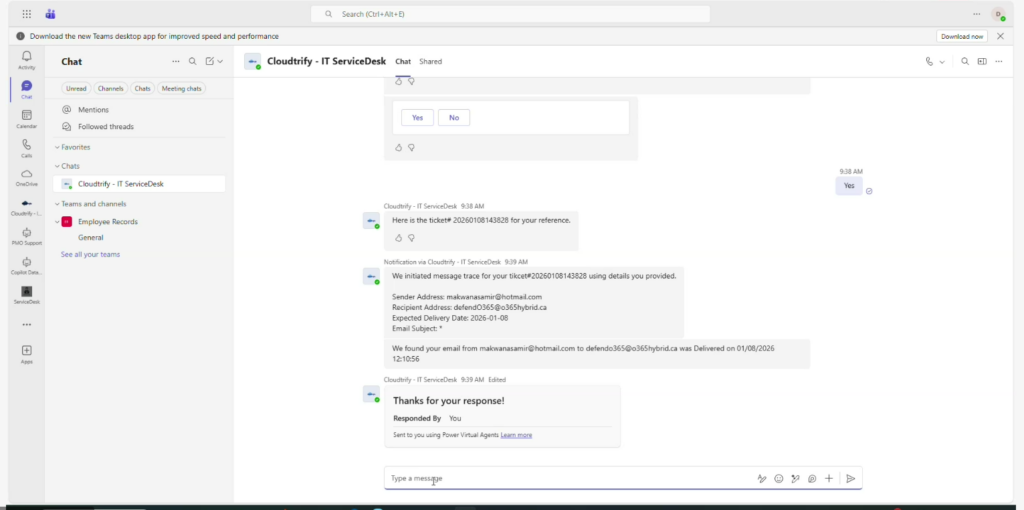
Task: Open the Calendar app in sidebar
Action: point(26,119)
